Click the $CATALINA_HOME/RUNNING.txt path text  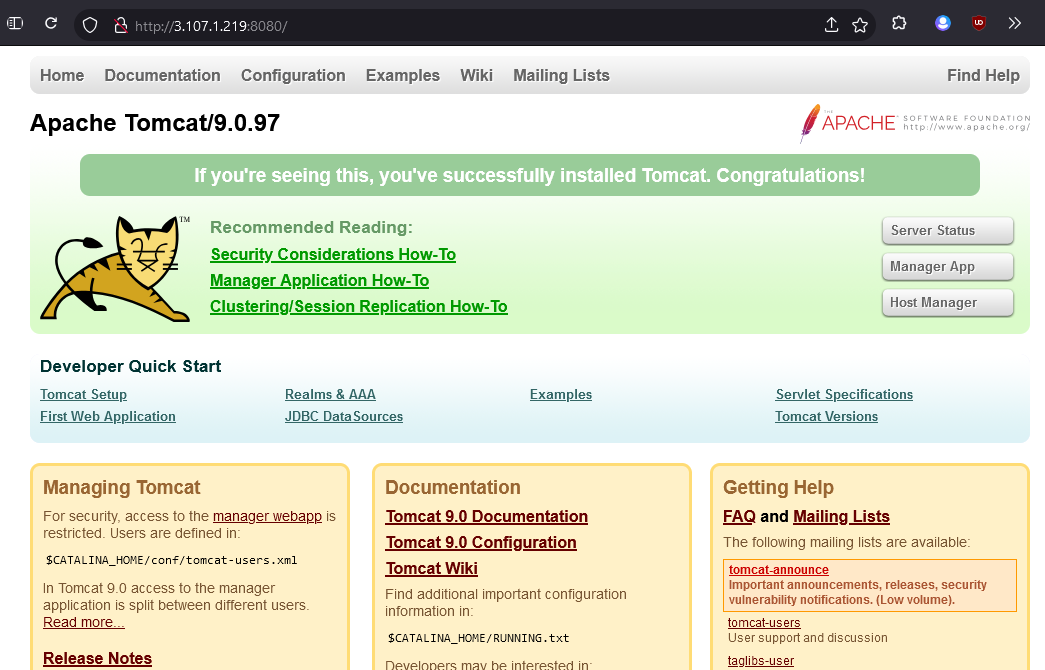click(x=479, y=638)
